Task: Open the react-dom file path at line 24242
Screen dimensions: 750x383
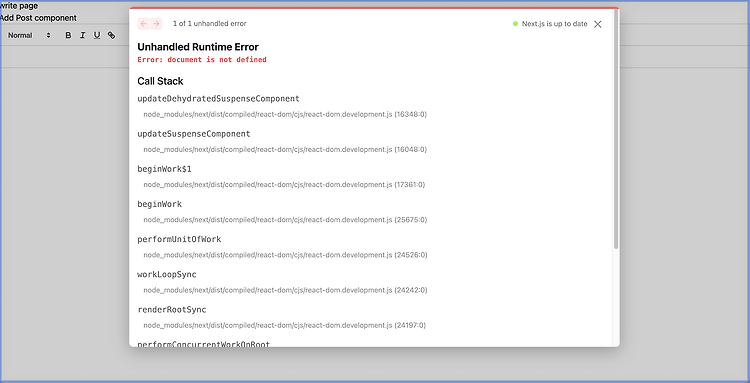Action: coord(285,290)
